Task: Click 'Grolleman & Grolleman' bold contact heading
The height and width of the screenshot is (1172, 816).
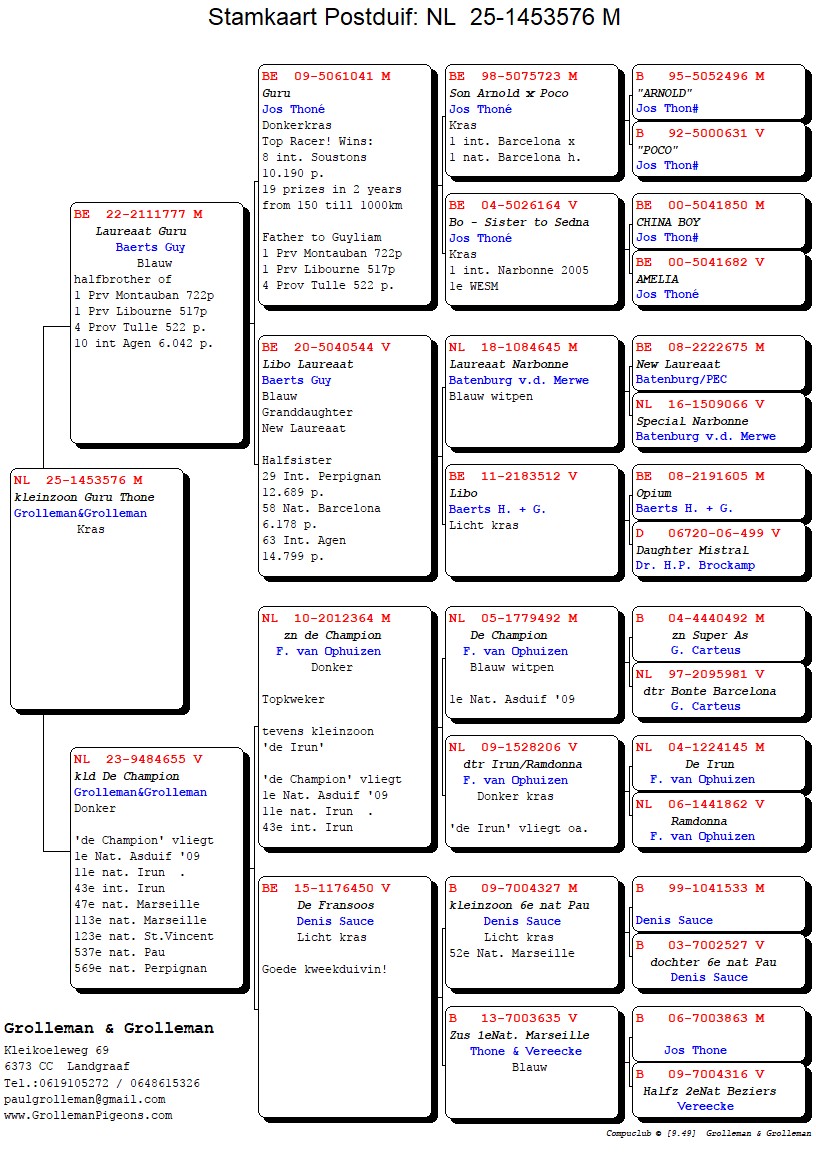Action: [x=109, y=1028]
